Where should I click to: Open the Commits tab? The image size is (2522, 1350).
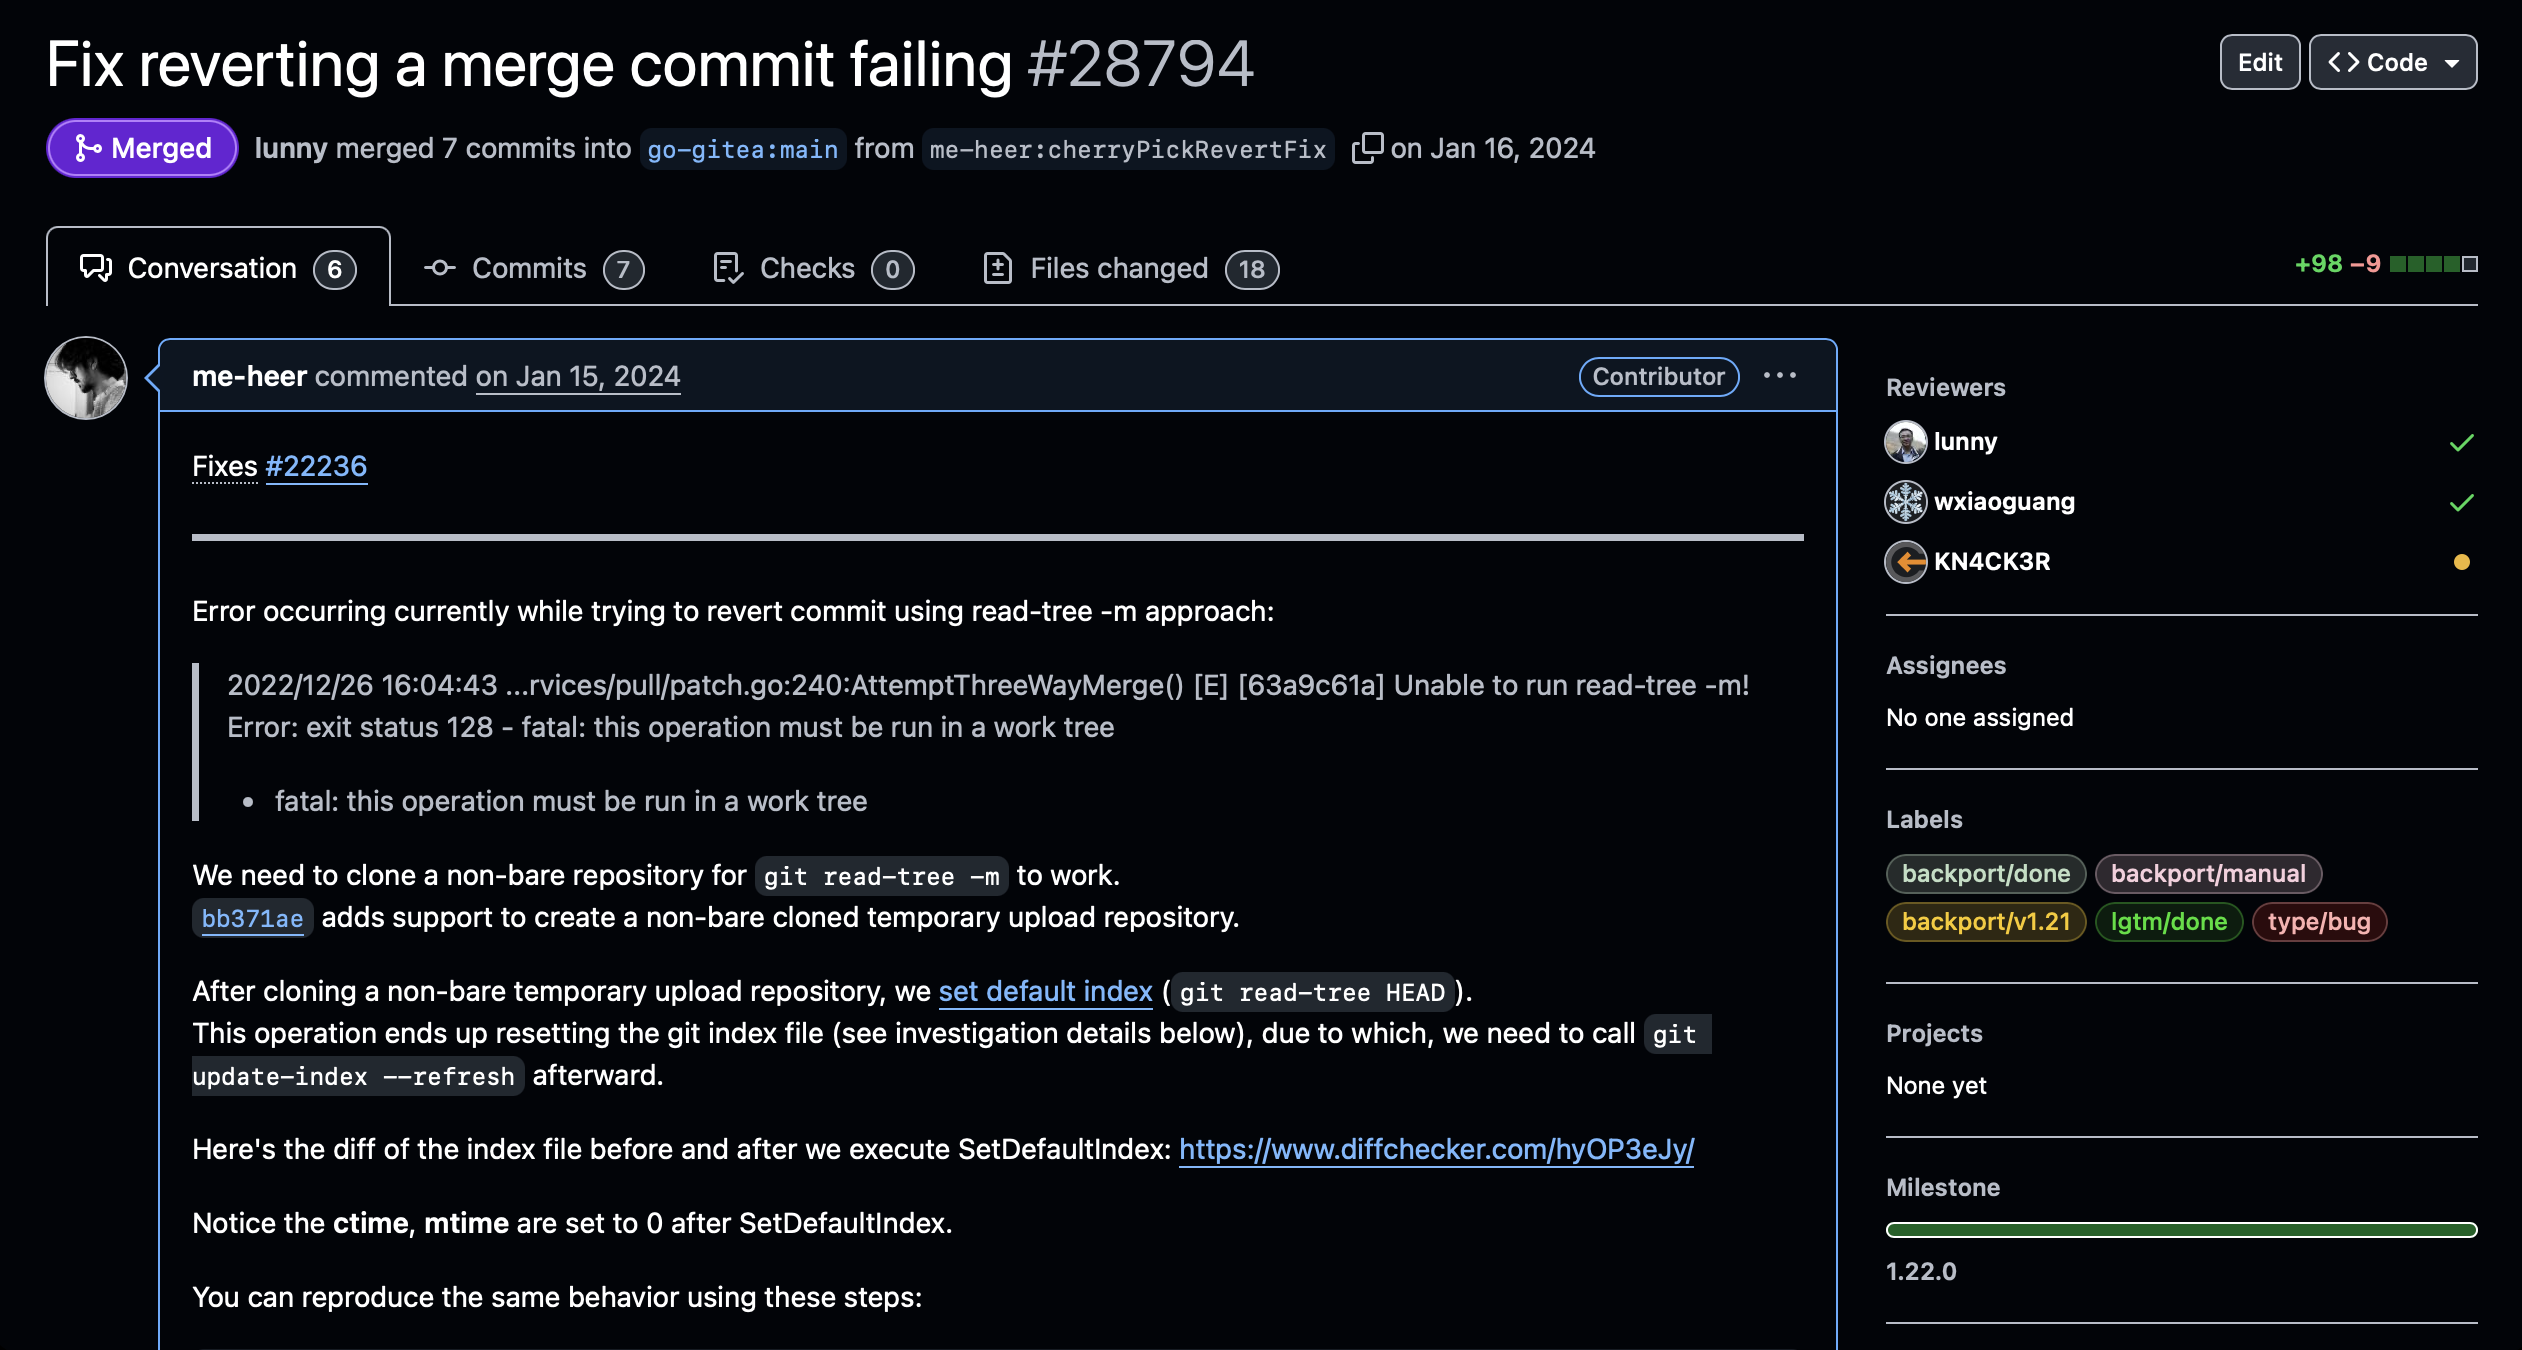[x=528, y=267]
